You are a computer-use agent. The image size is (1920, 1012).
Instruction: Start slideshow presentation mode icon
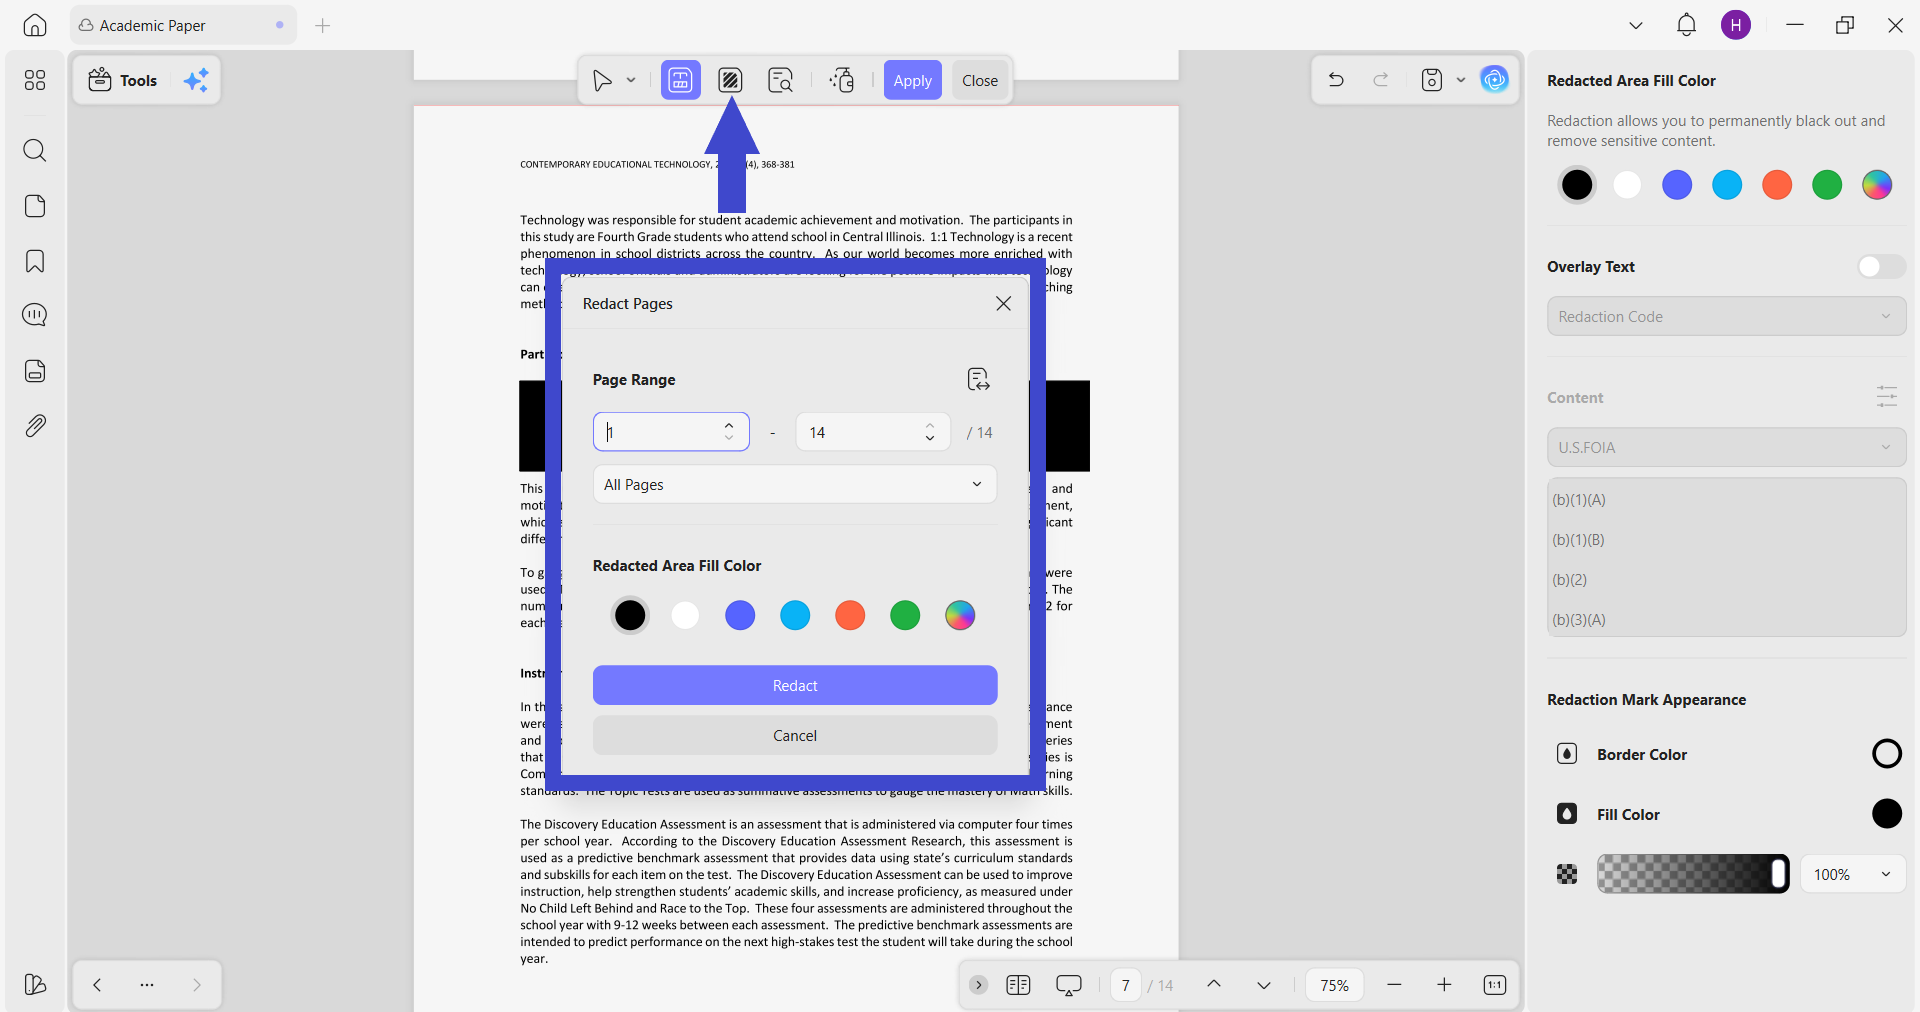point(1069,985)
